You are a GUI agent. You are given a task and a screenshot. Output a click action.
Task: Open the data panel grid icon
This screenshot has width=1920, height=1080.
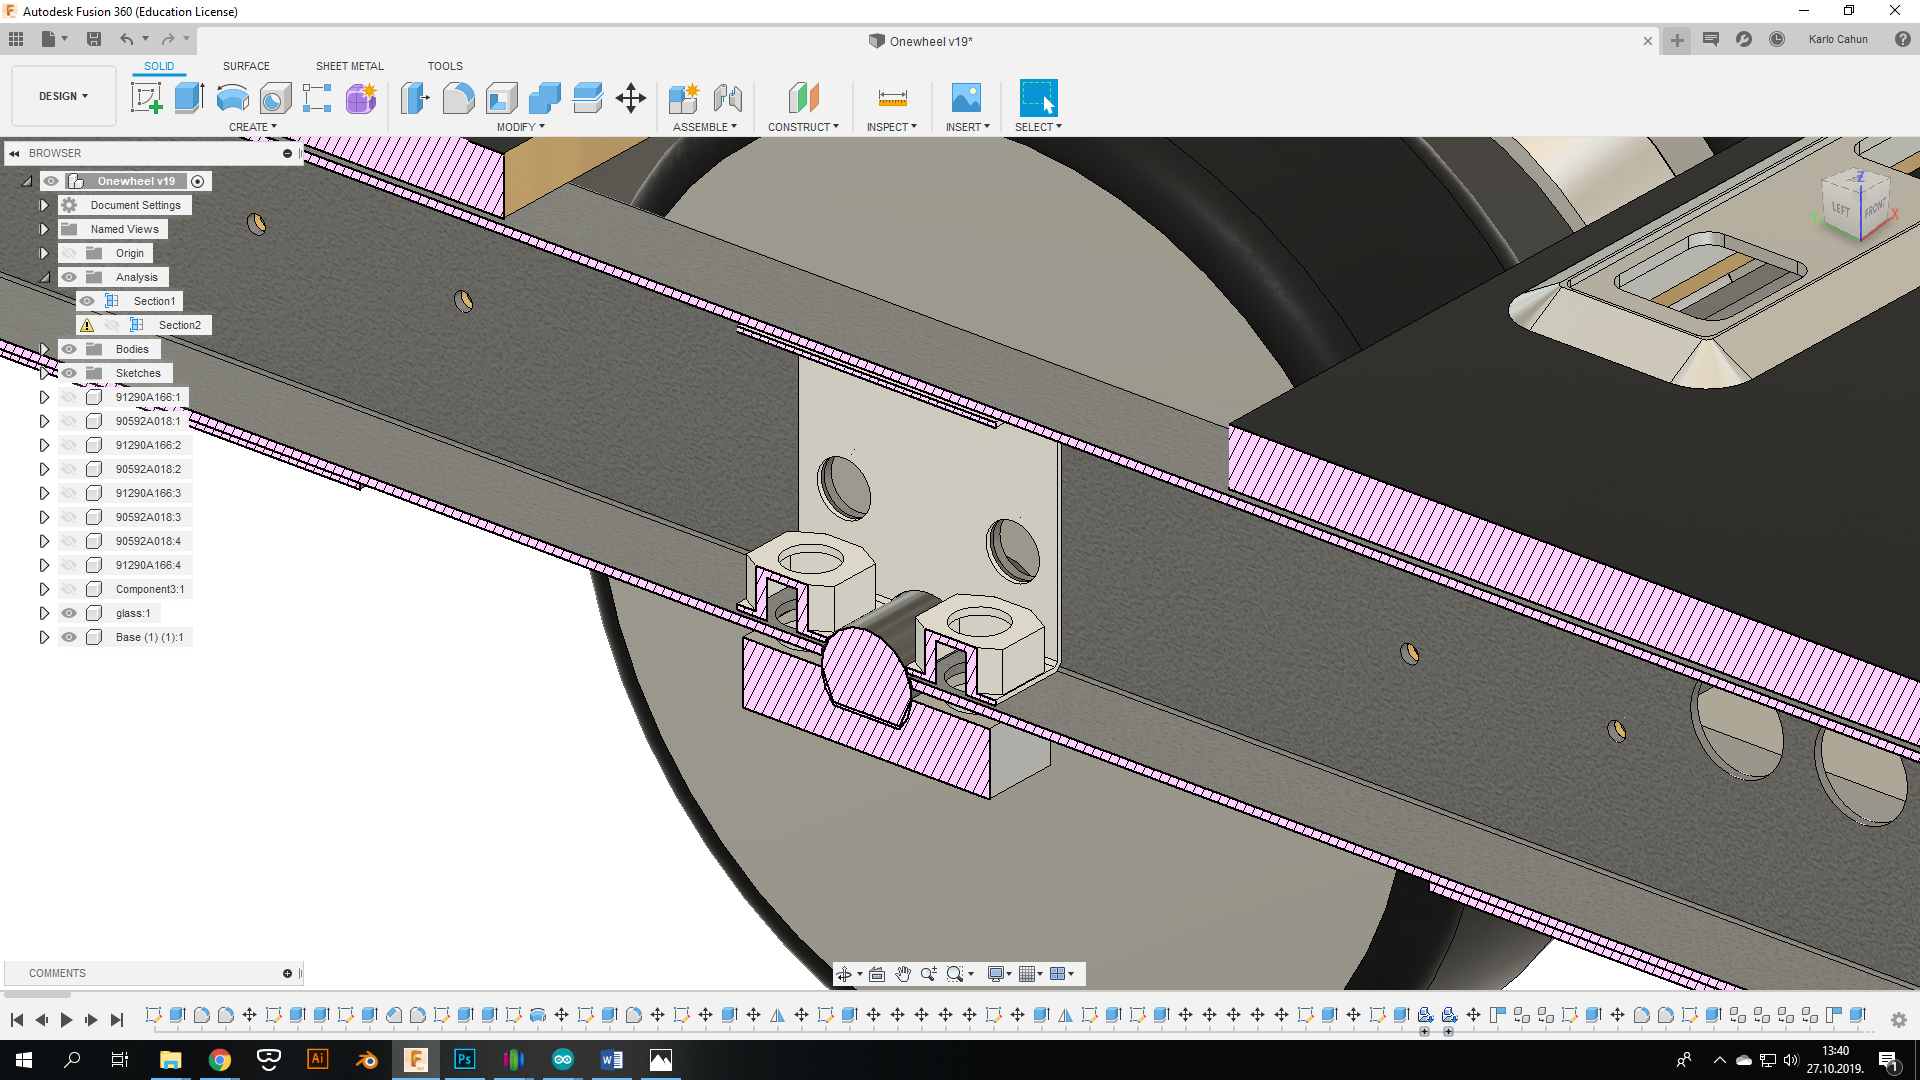16,39
